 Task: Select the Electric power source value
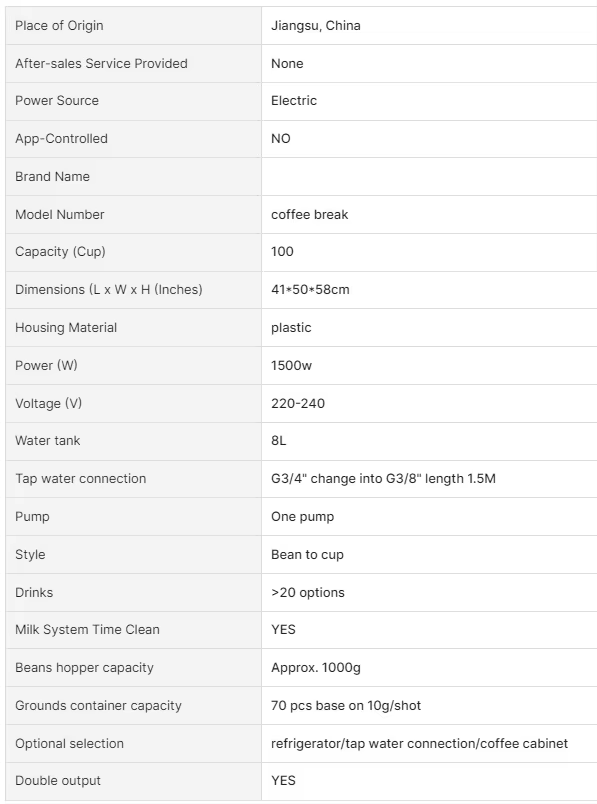[293, 100]
